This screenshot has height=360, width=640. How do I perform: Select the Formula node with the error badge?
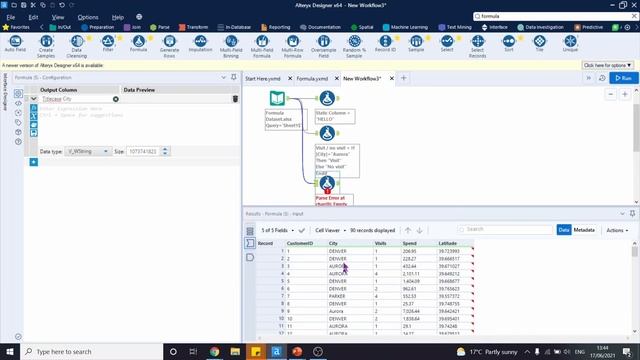[327, 184]
